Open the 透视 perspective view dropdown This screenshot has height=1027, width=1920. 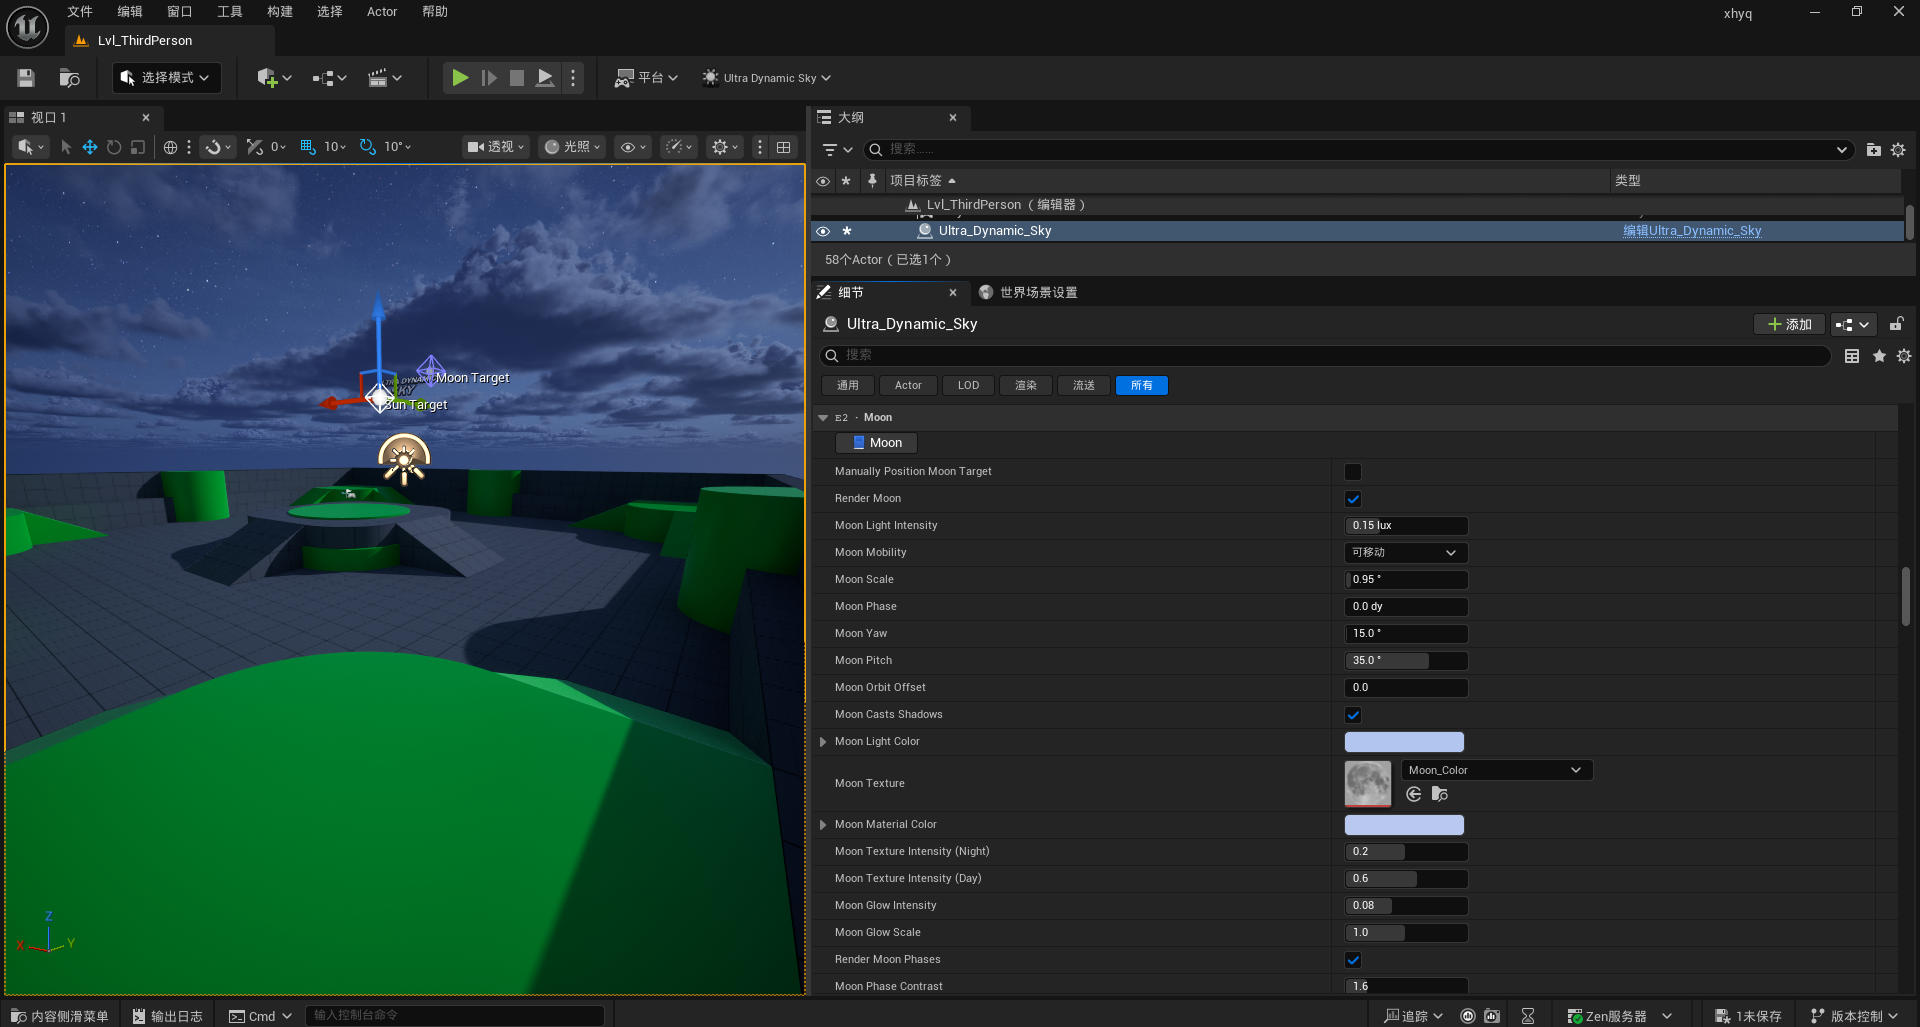pos(496,147)
